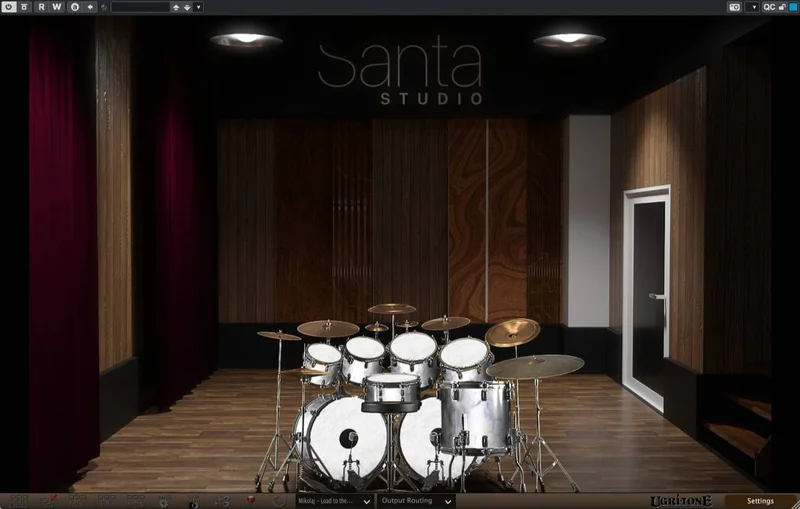Click the Ugritone logo
The width and height of the screenshot is (800, 509).
click(681, 501)
